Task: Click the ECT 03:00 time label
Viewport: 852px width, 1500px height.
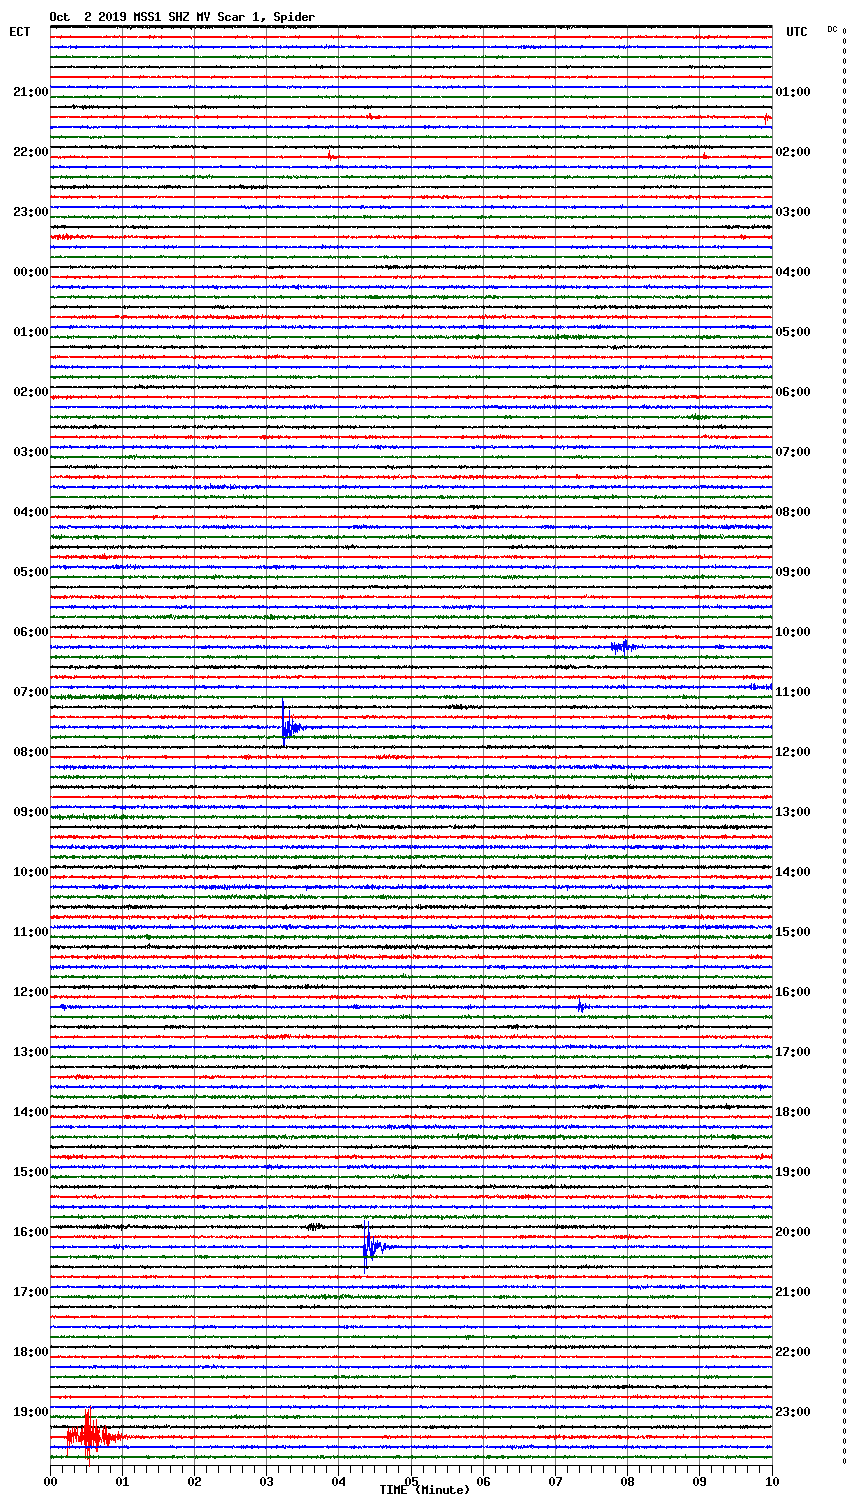Action: [30, 452]
